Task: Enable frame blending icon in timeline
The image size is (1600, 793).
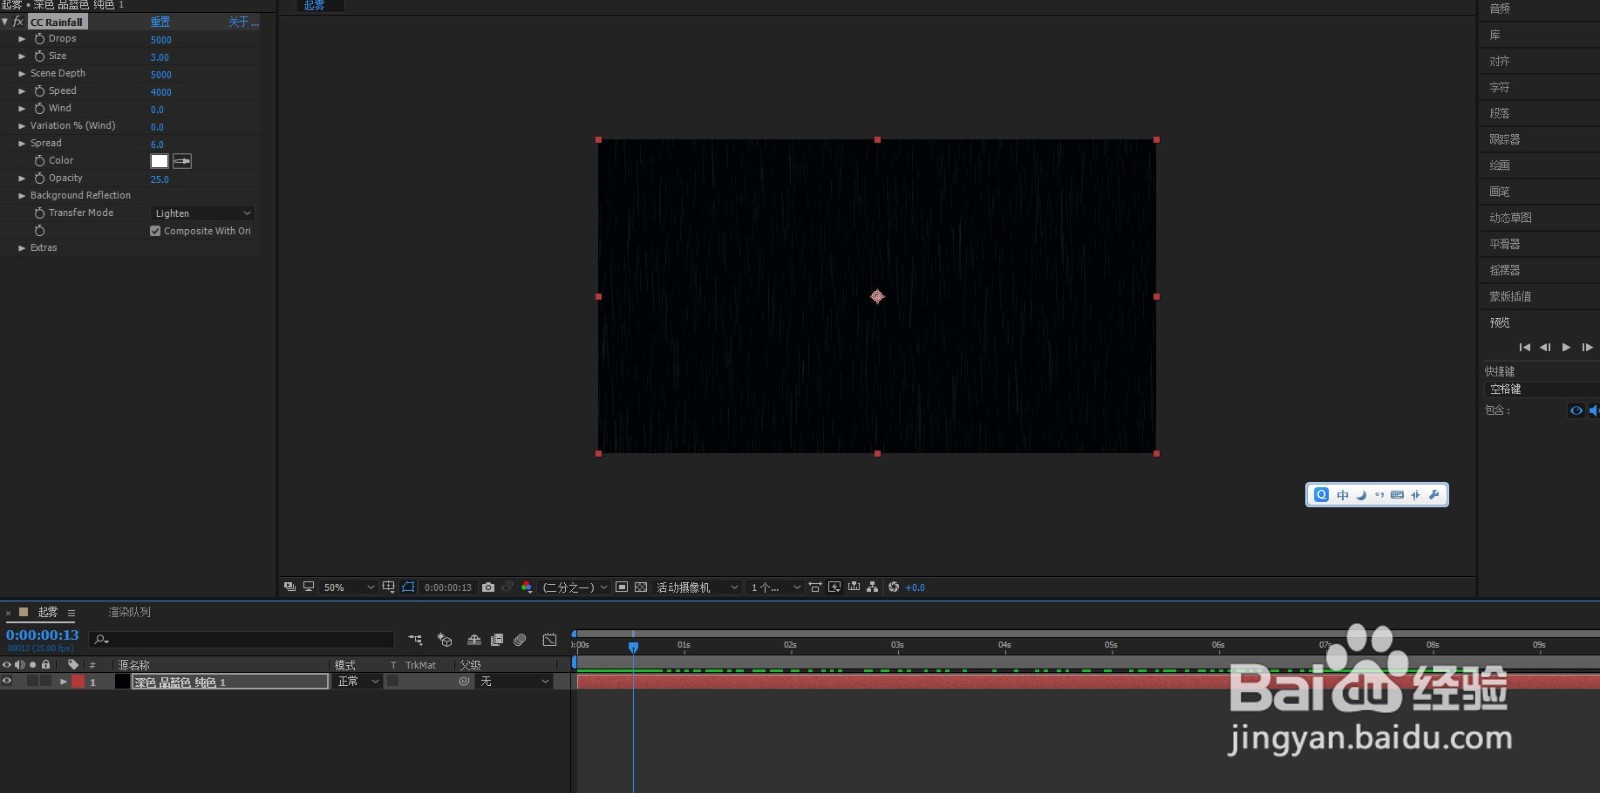Action: (497, 640)
